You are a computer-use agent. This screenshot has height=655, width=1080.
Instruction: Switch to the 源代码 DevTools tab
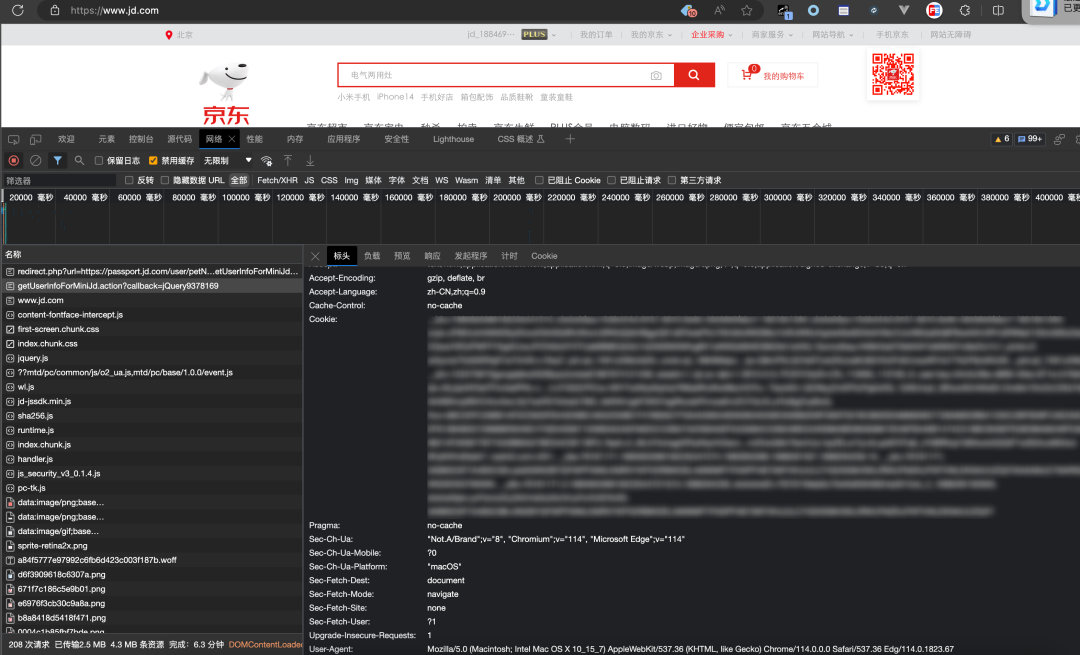tap(179, 139)
